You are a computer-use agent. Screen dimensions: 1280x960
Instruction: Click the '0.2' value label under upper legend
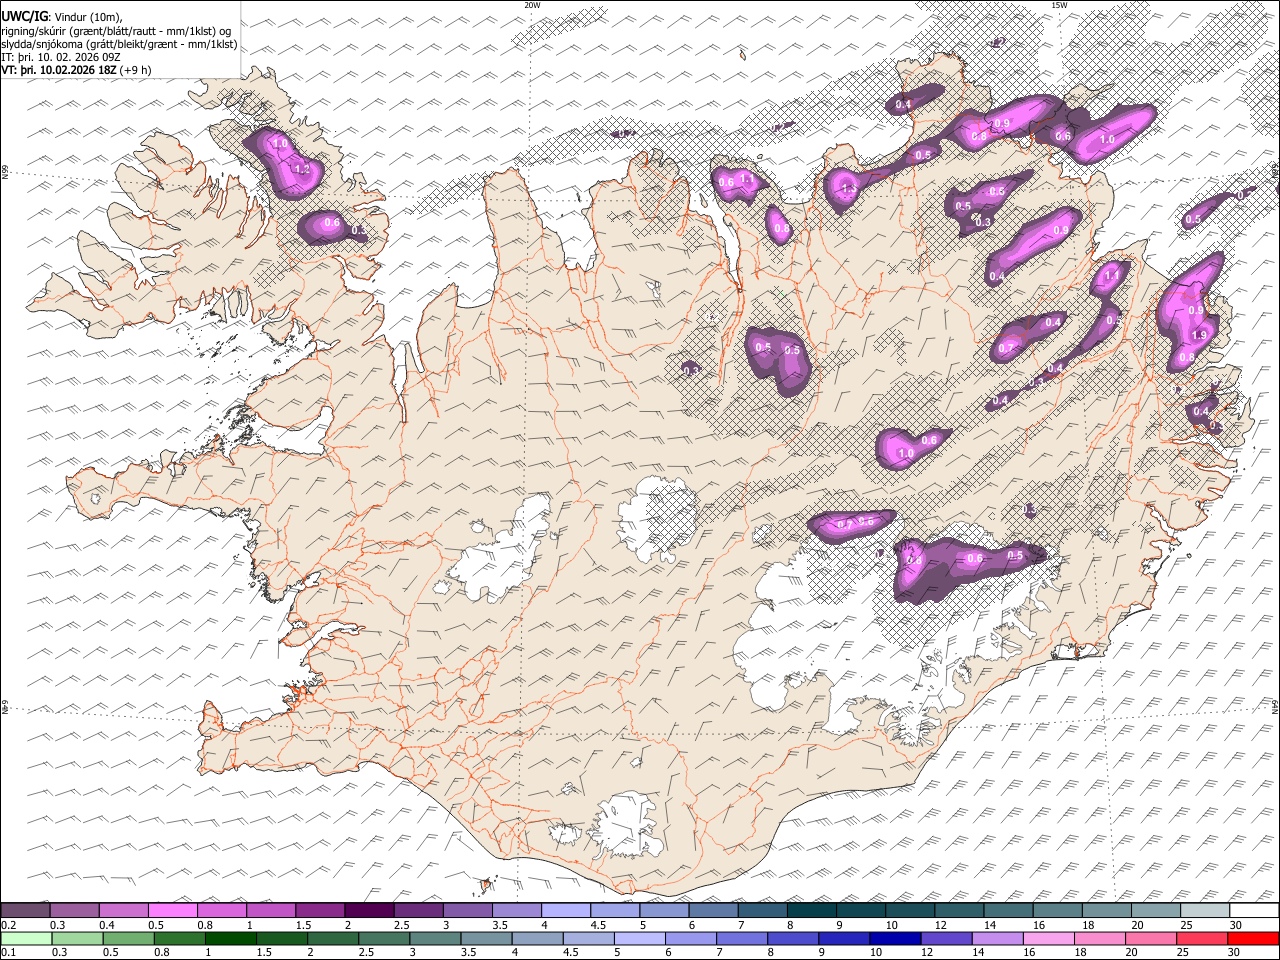7,924
